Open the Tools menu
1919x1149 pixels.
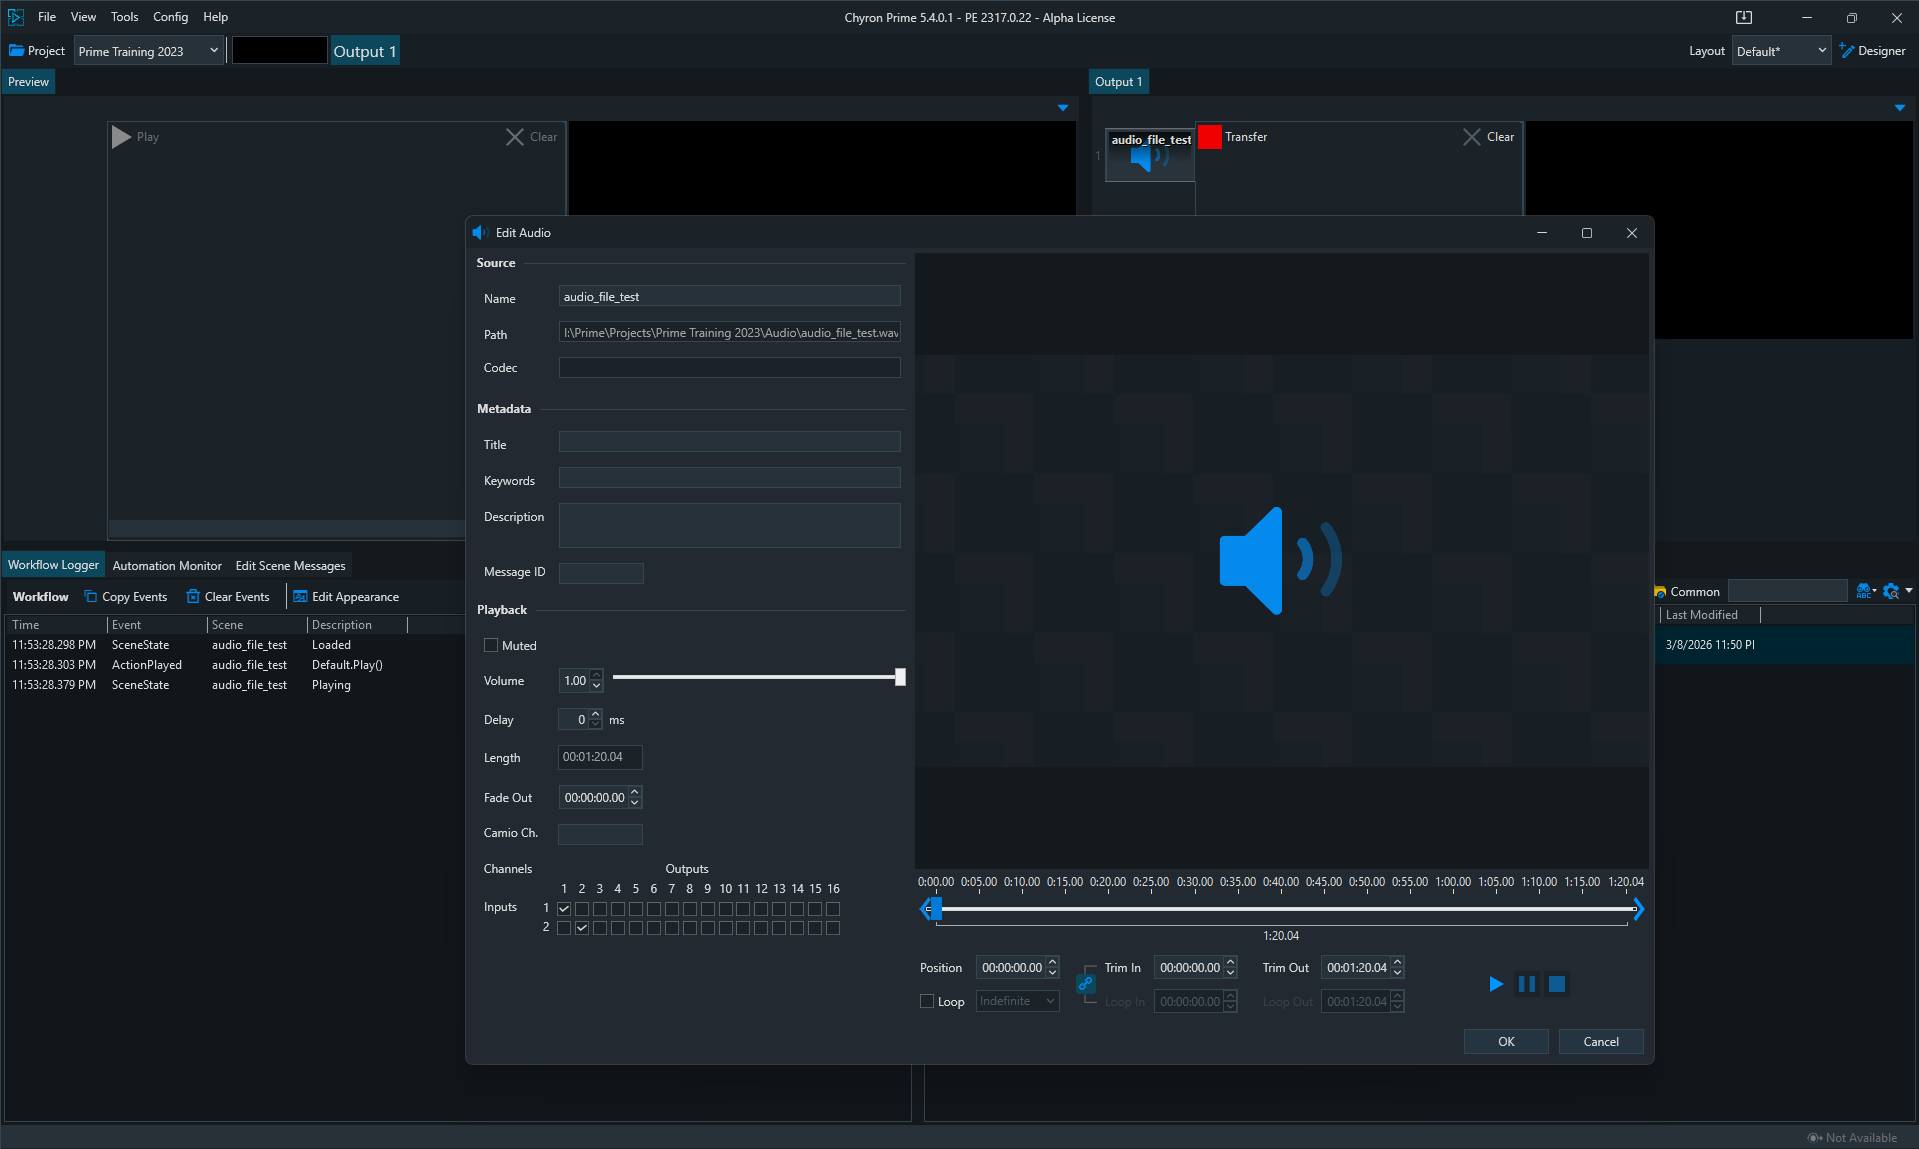(124, 17)
